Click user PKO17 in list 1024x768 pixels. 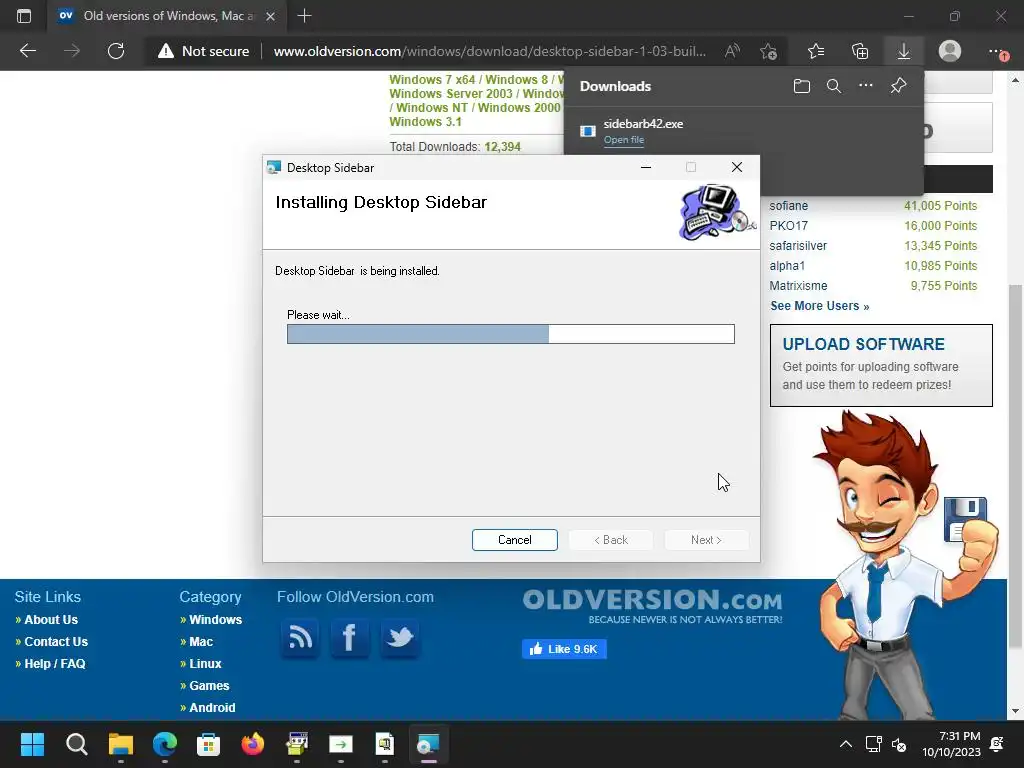pyautogui.click(x=788, y=226)
